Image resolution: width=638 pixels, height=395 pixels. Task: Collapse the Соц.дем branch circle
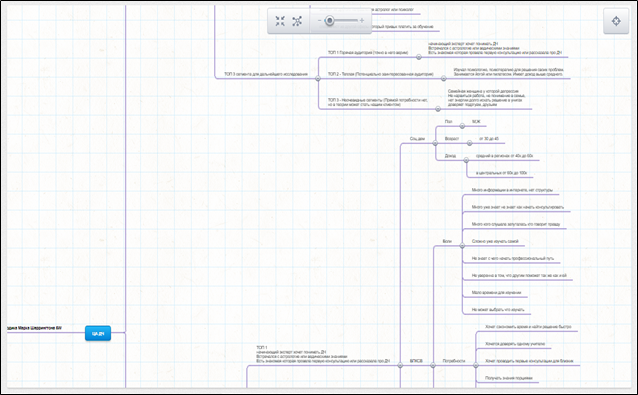point(435,143)
